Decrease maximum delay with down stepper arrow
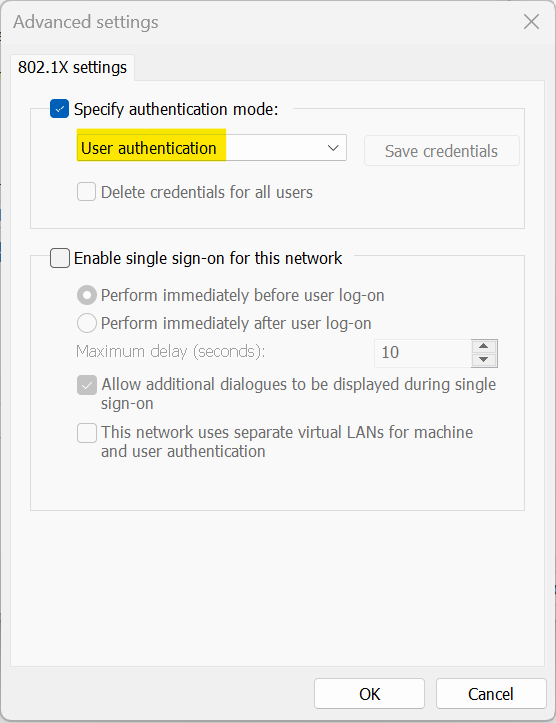This screenshot has height=723, width=556. coord(484,360)
